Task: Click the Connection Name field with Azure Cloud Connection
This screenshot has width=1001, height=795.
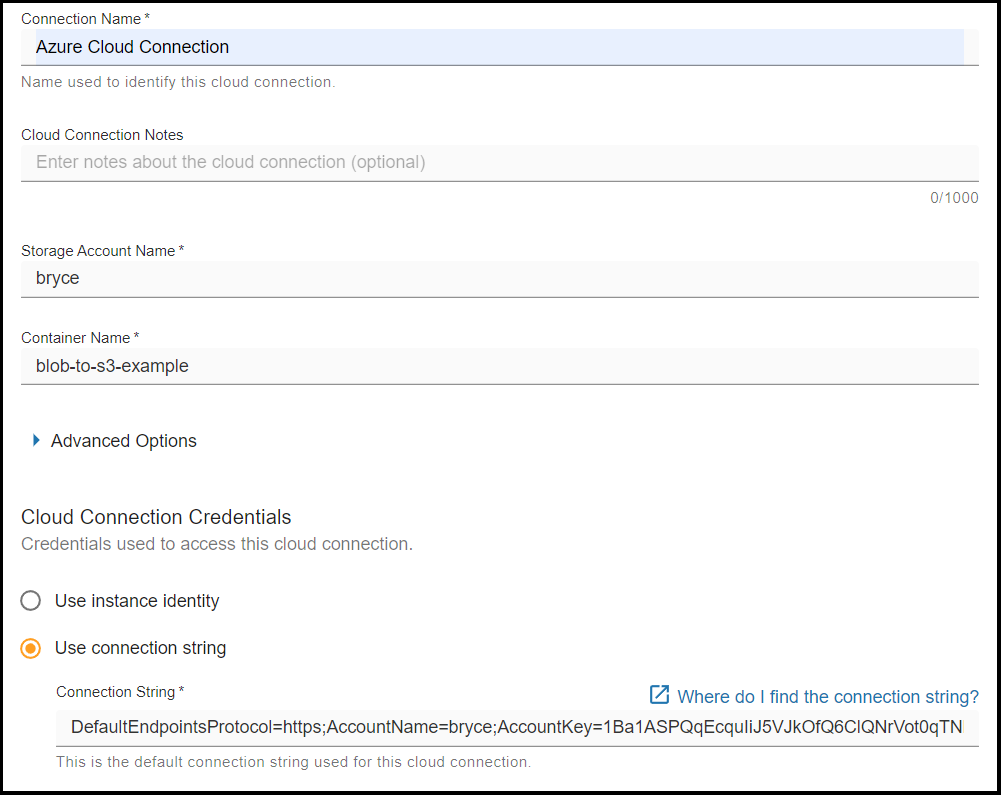Action: click(499, 47)
